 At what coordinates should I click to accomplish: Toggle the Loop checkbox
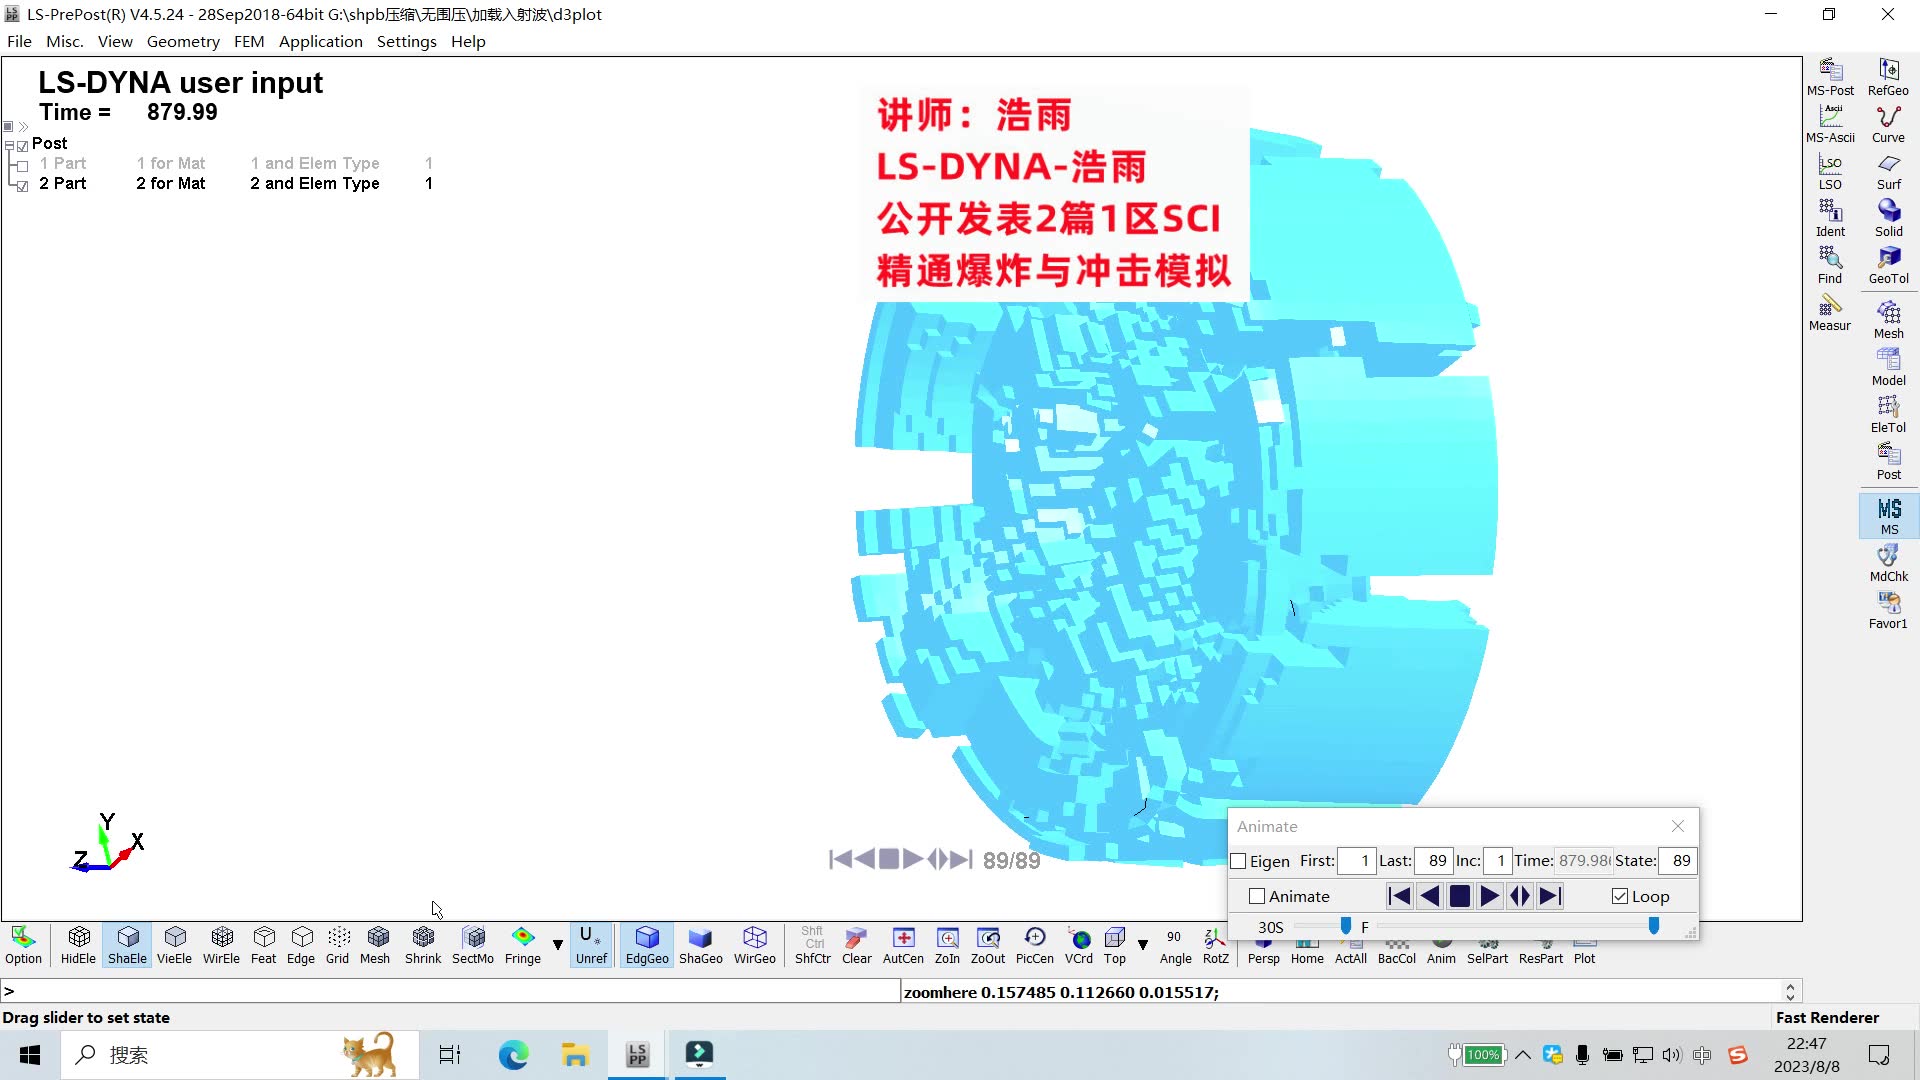[1619, 896]
